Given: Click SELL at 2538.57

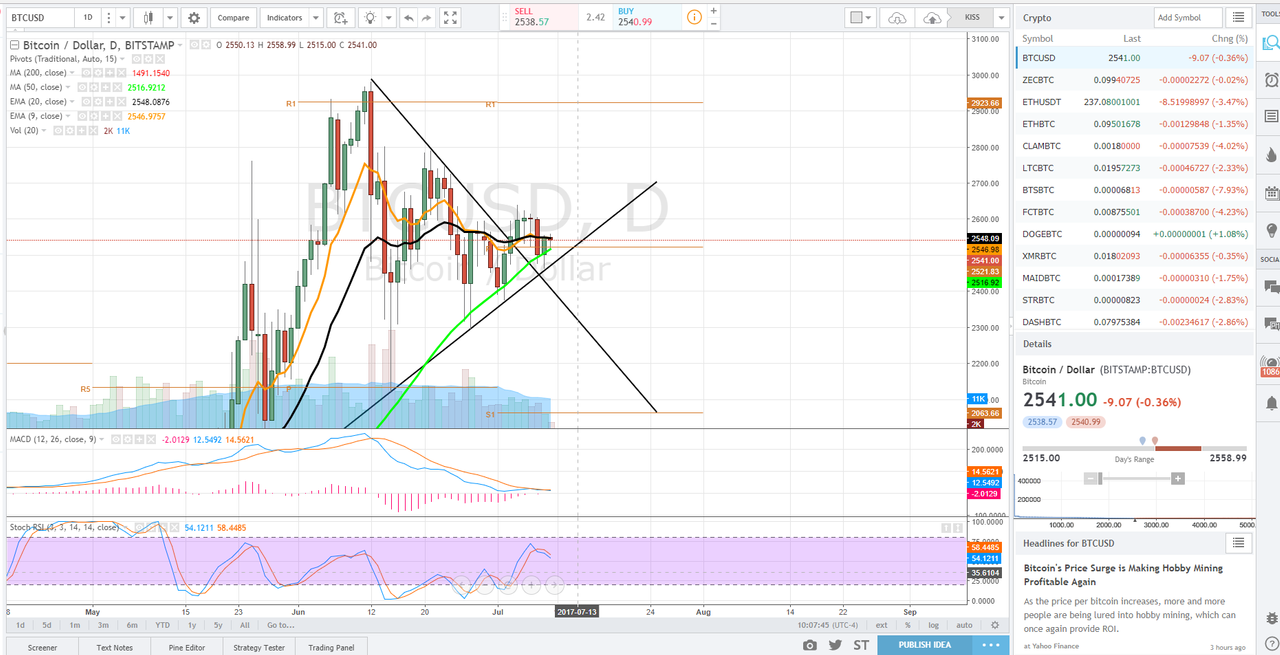Looking at the screenshot, I should (x=545, y=16).
